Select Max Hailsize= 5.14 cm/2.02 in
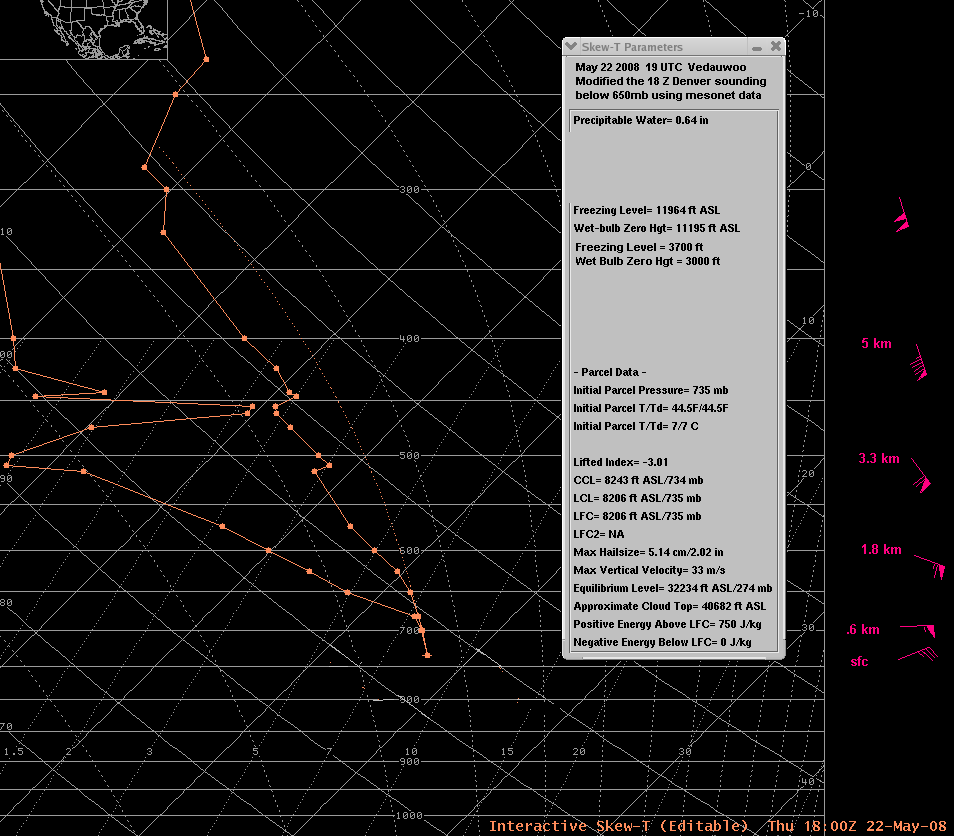 point(648,552)
